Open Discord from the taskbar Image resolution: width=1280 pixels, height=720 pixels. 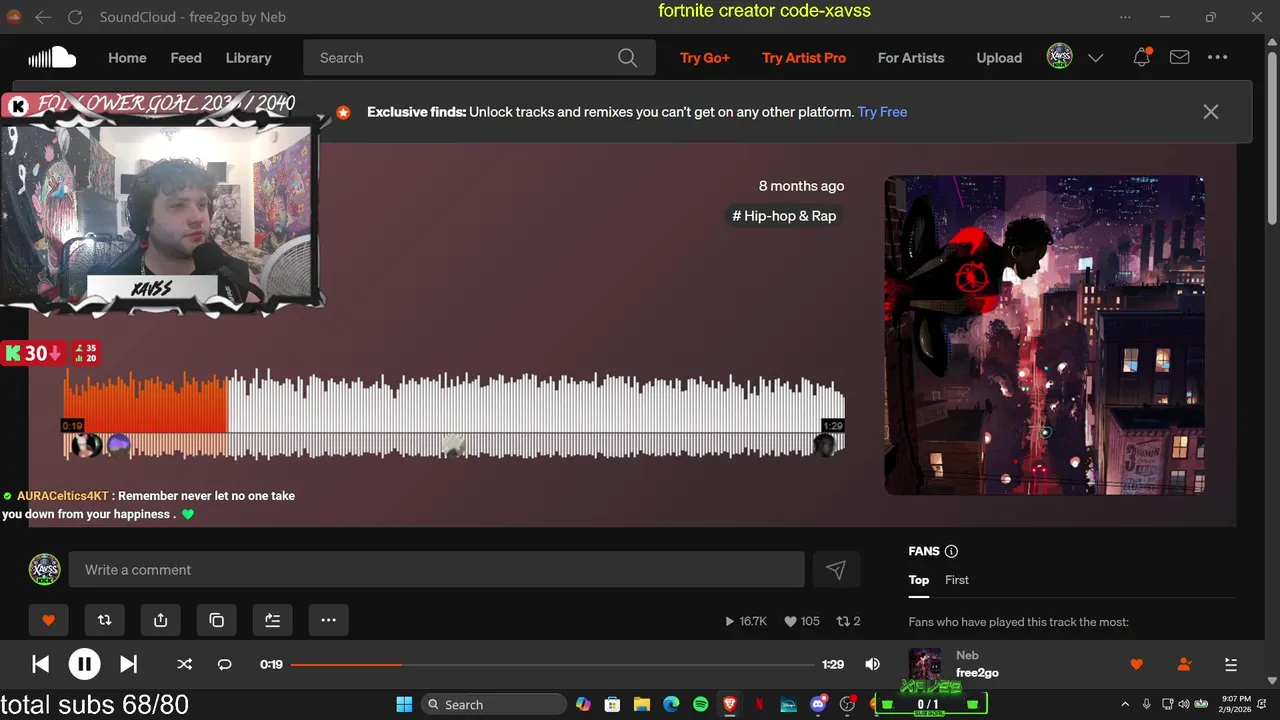coord(818,704)
